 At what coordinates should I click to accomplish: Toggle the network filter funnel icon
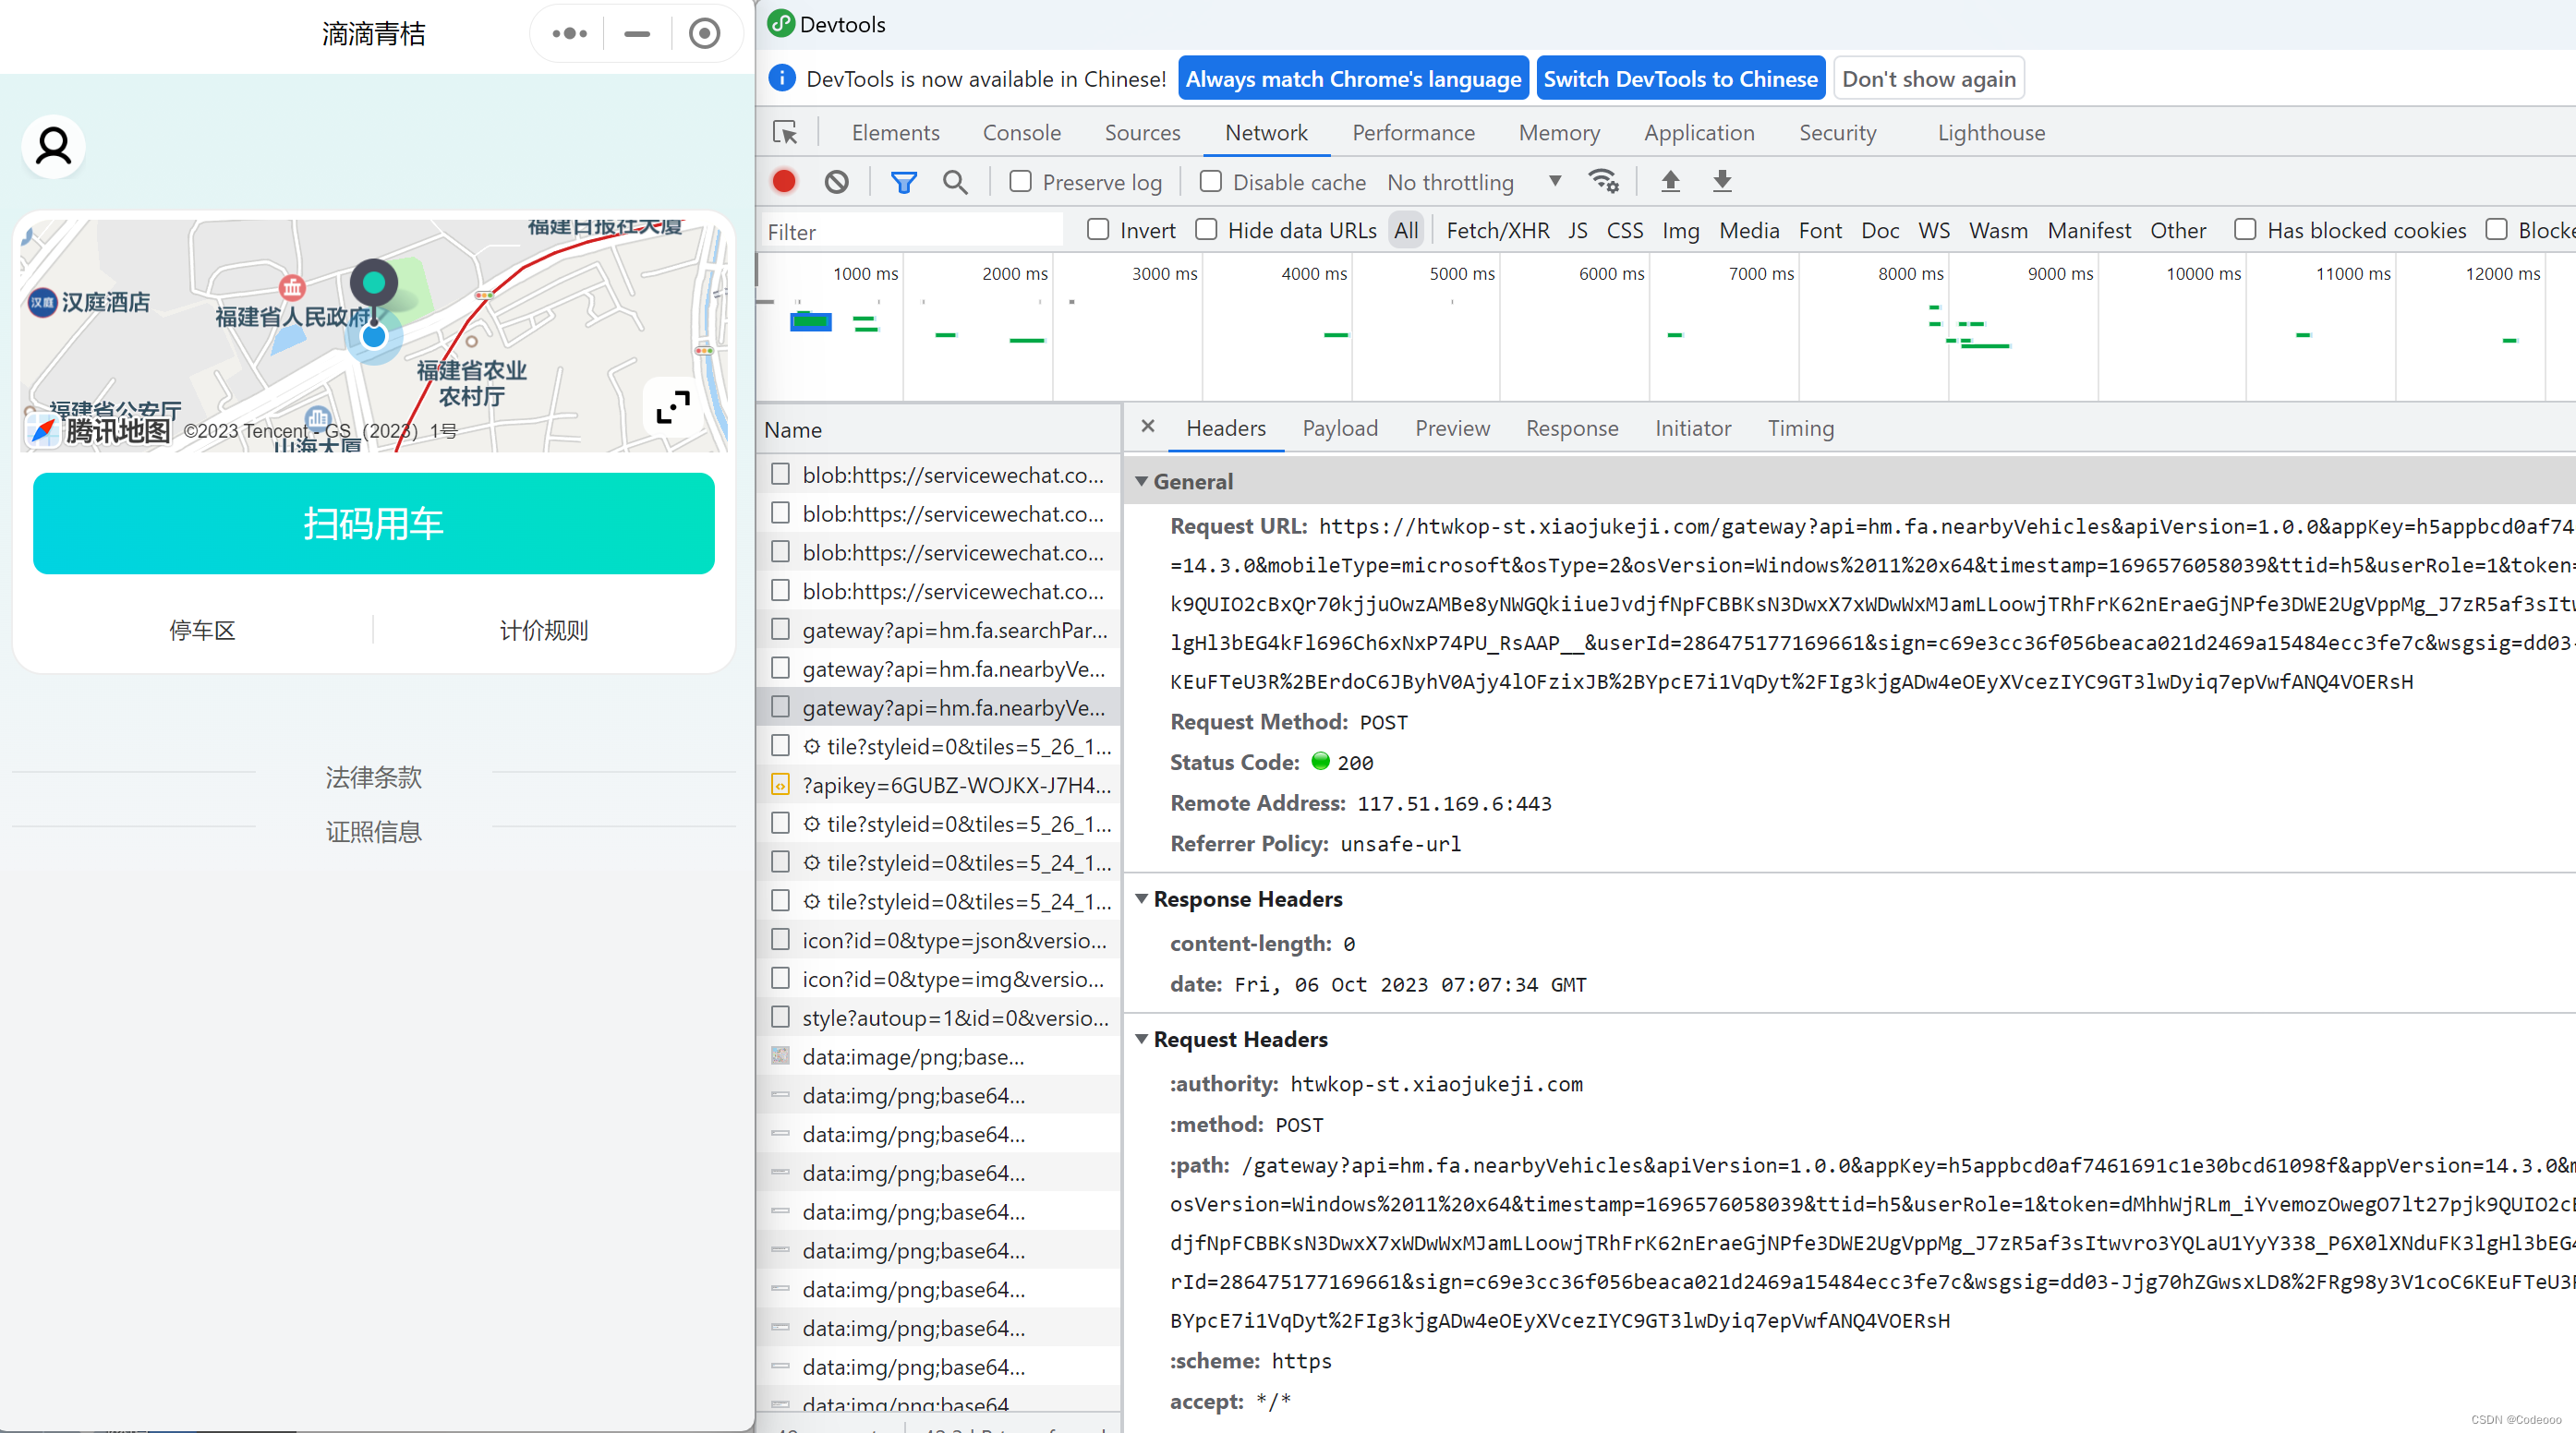pos(903,182)
